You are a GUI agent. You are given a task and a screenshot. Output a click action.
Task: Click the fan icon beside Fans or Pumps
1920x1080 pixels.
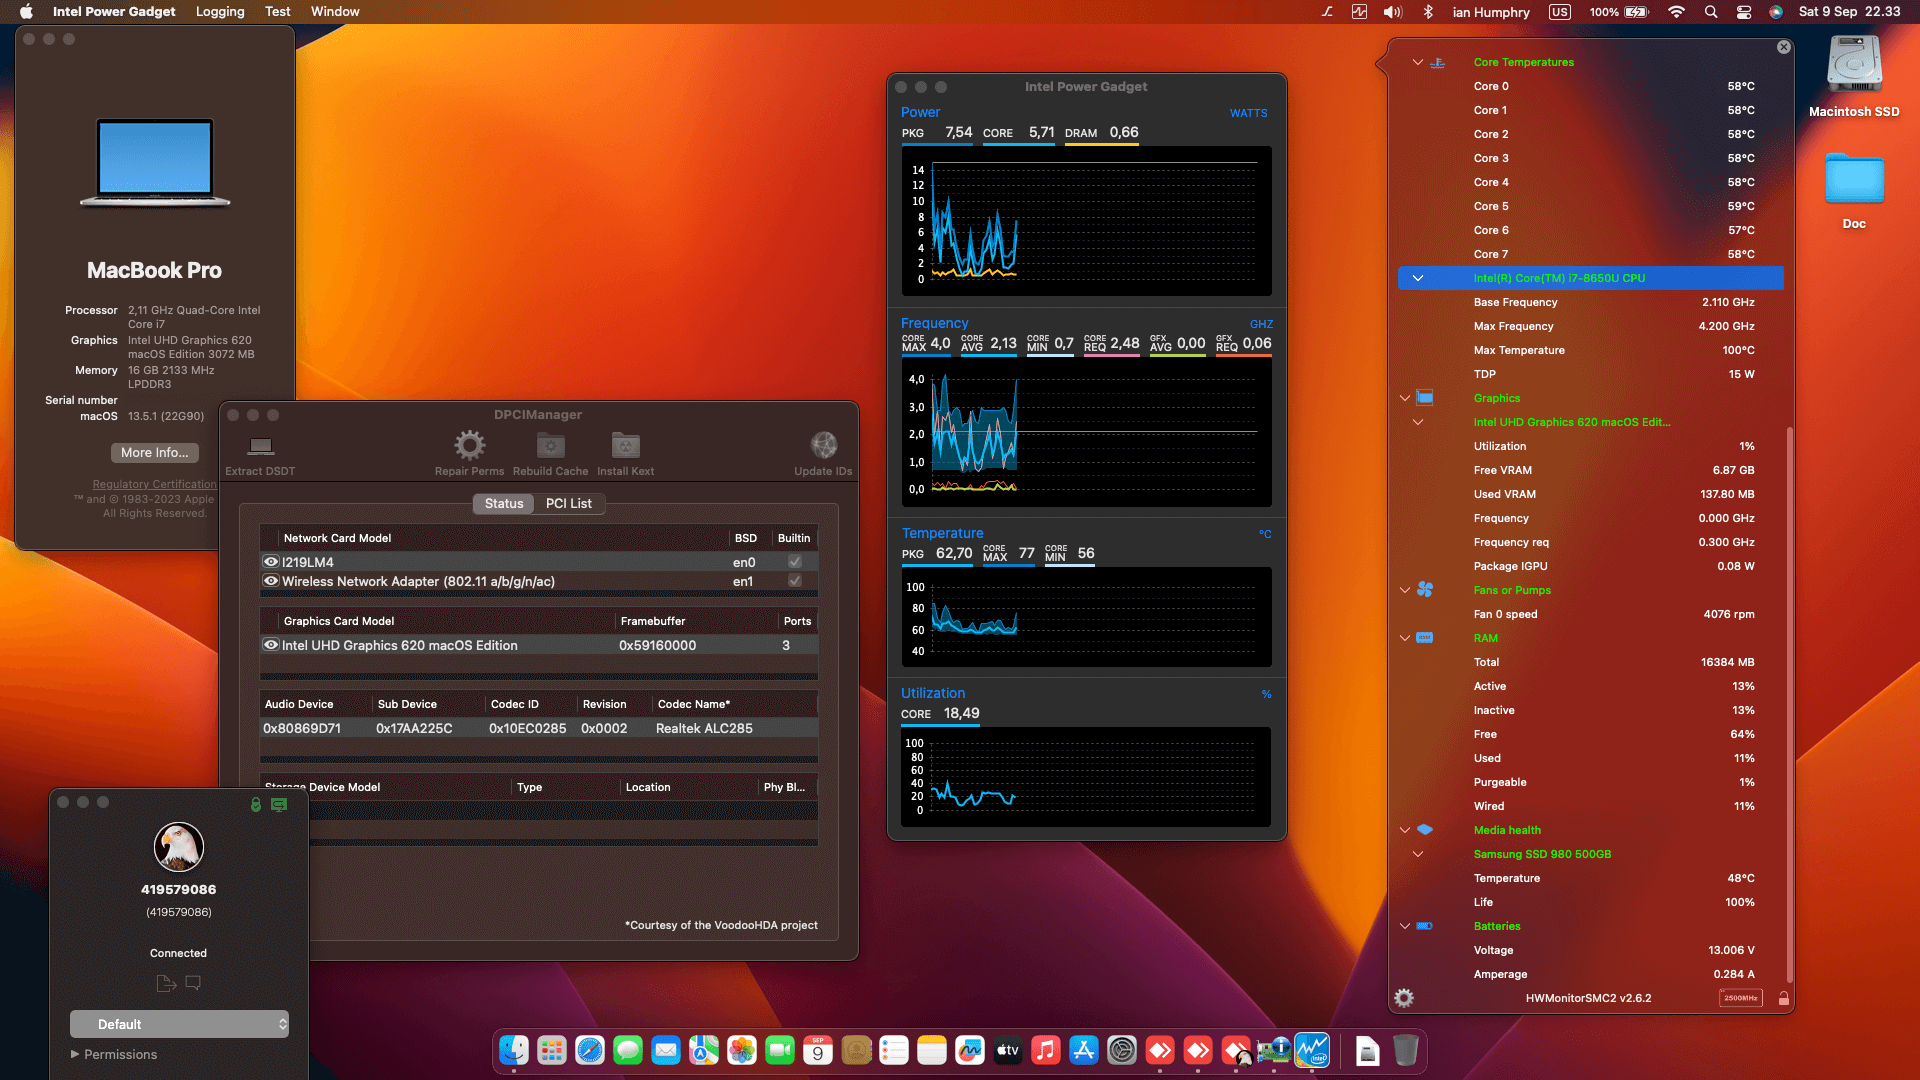1425,590
